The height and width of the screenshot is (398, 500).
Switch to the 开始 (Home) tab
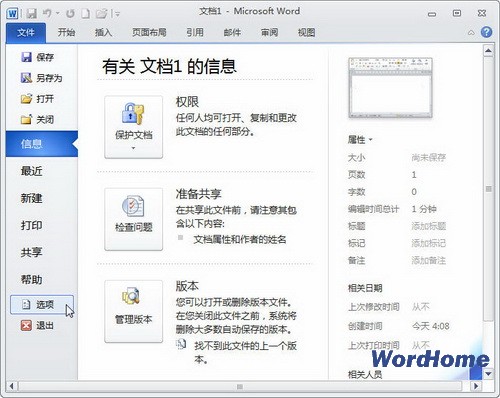click(x=66, y=32)
